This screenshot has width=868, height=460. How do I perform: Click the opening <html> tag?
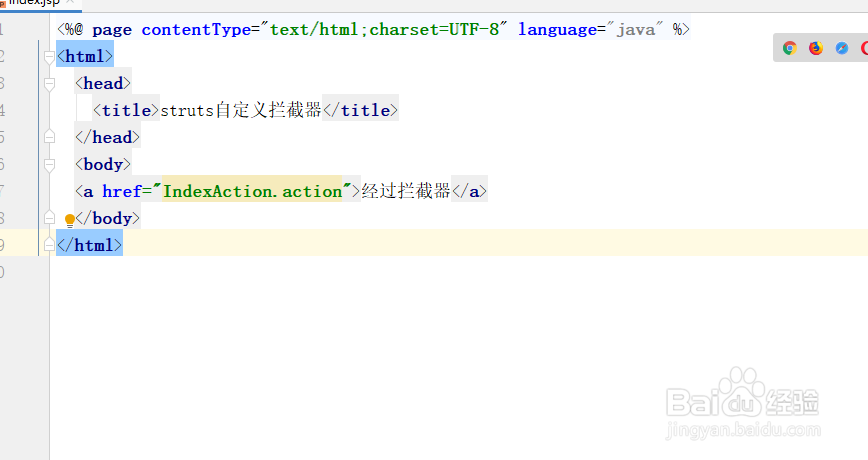click(85, 56)
